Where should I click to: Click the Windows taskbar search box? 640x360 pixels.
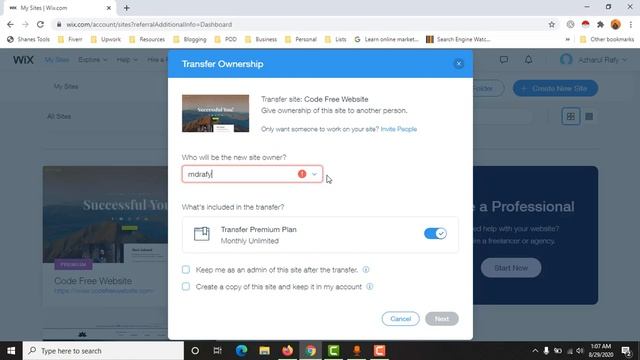click(x=103, y=351)
